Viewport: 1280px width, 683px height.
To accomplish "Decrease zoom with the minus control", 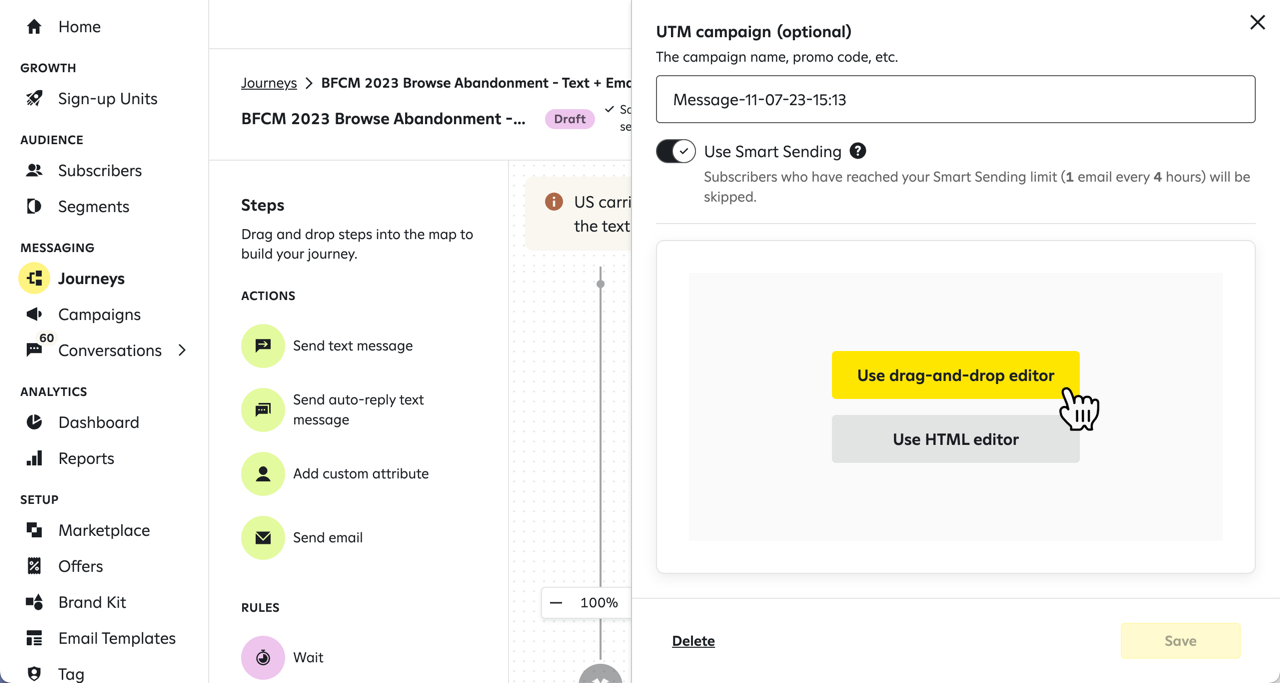I will point(556,603).
